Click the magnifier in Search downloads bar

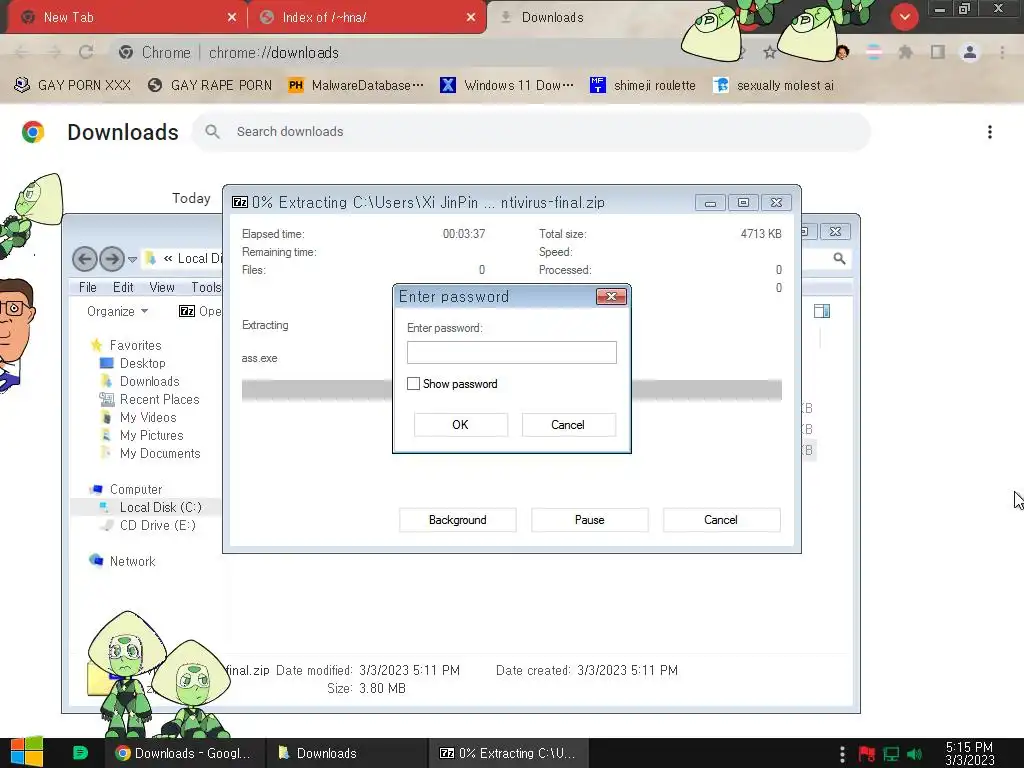click(x=212, y=132)
